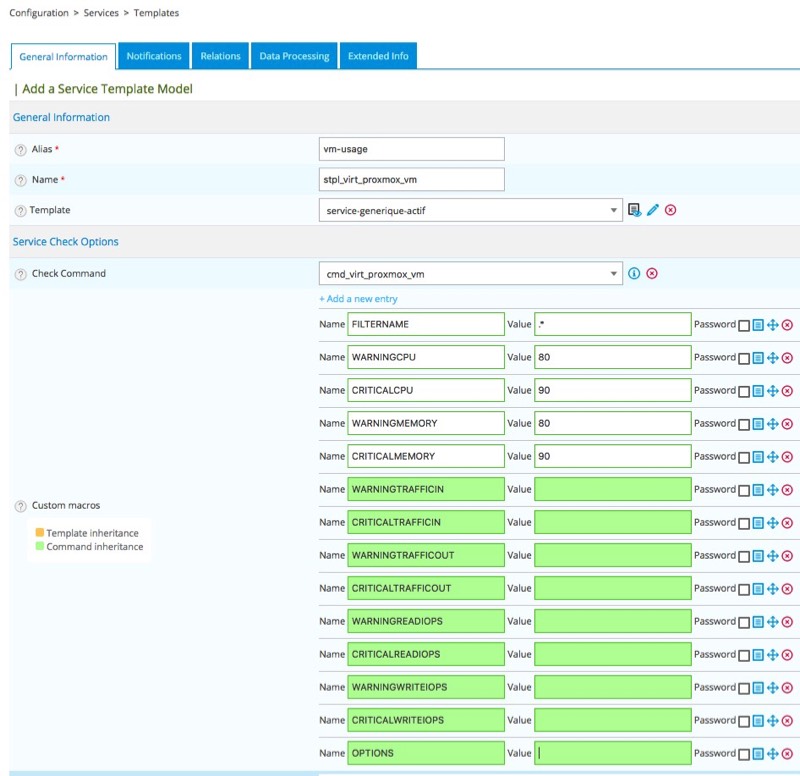Screen dimensions: 800x776
Task: Switch to the Notifications tab
Action: point(154,56)
